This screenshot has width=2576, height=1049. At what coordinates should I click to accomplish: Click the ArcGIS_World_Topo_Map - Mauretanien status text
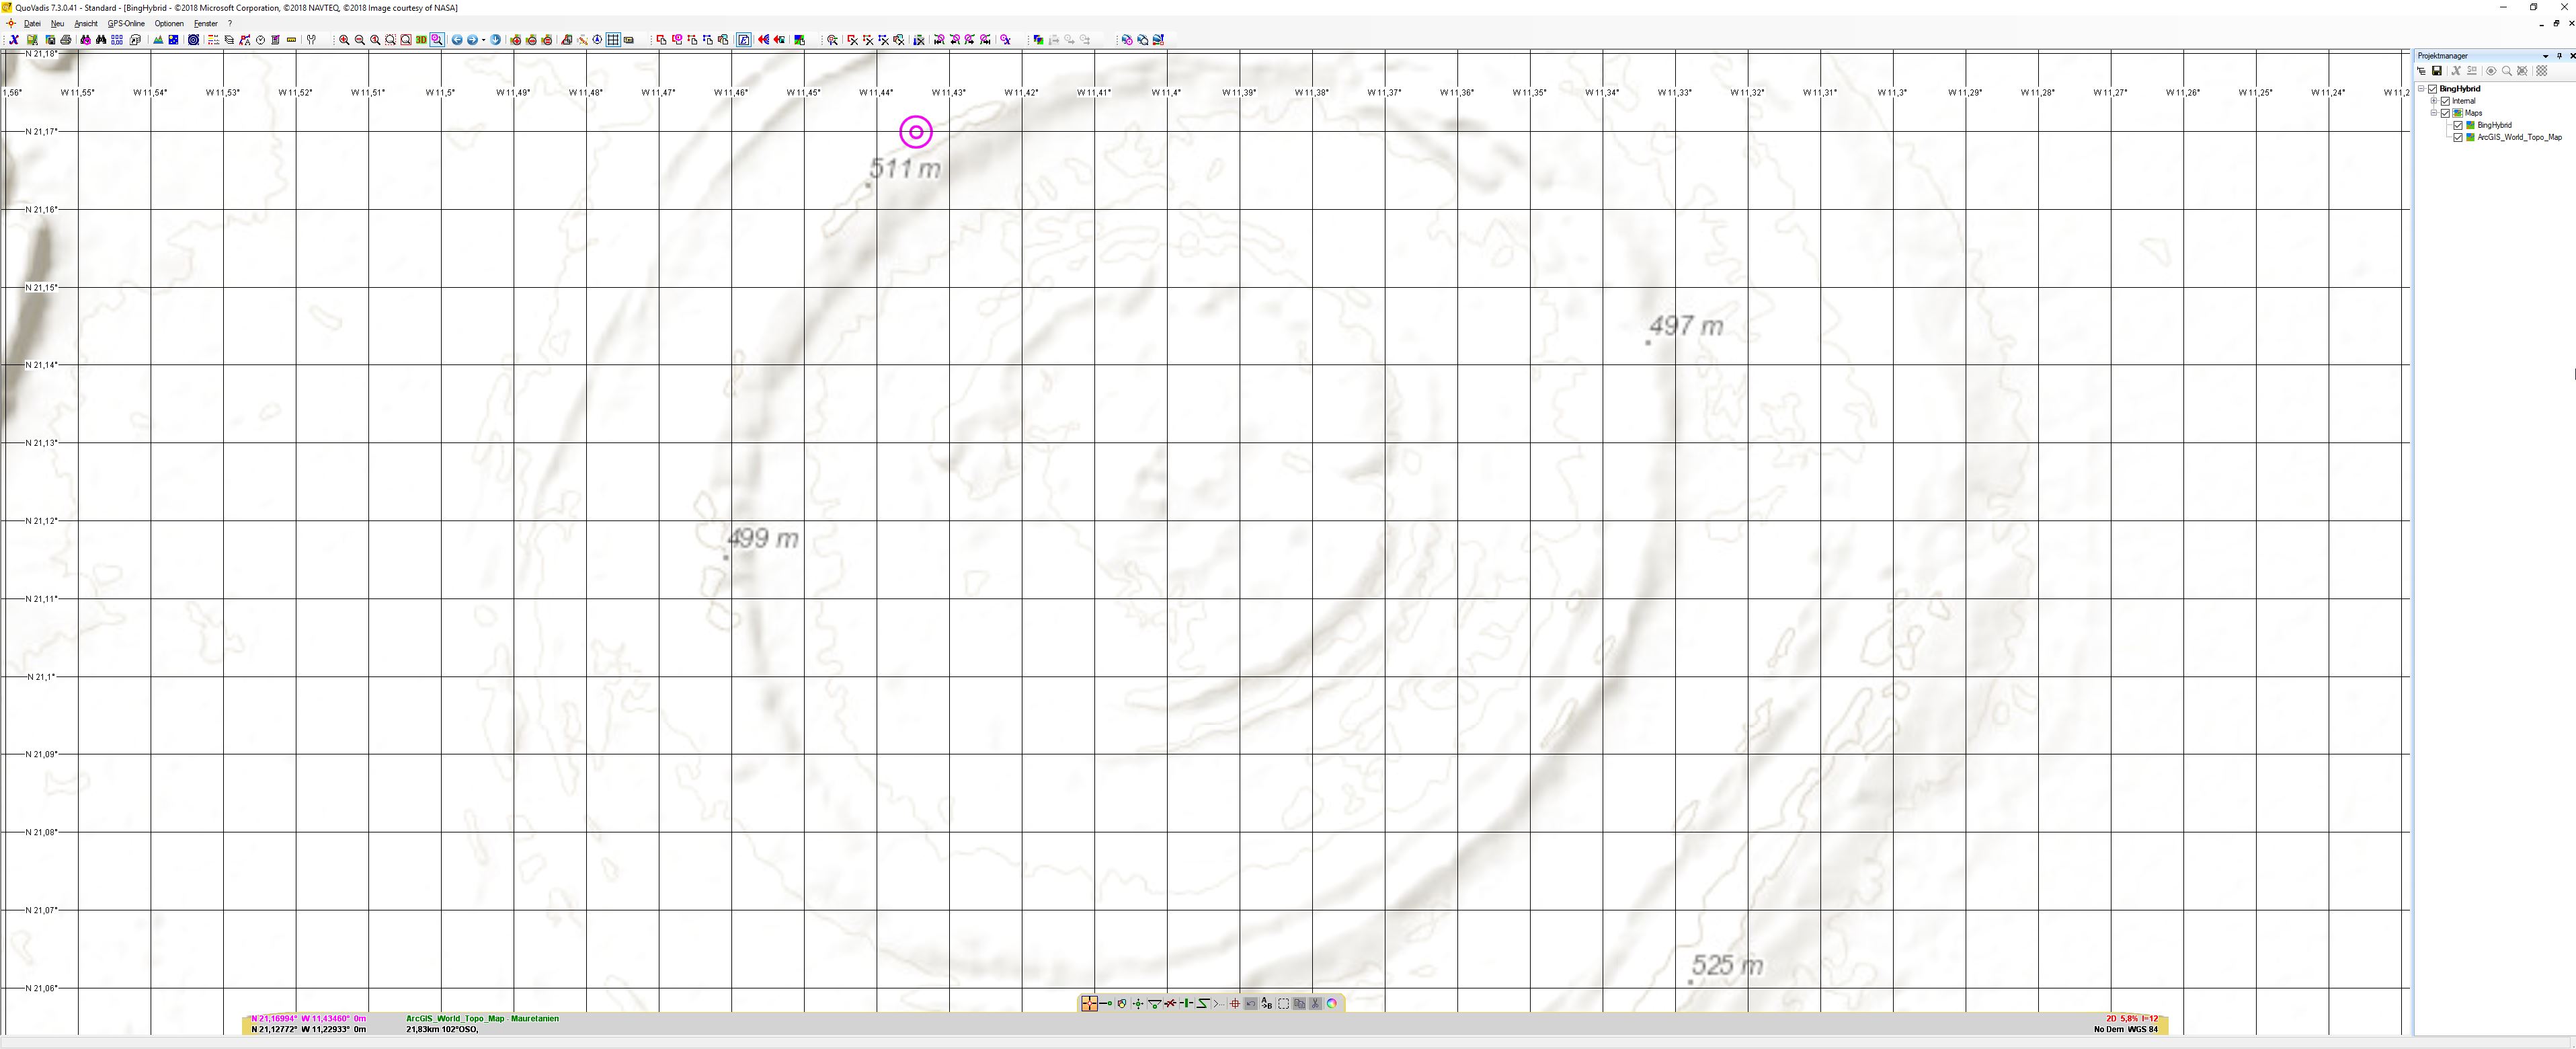click(x=482, y=1019)
